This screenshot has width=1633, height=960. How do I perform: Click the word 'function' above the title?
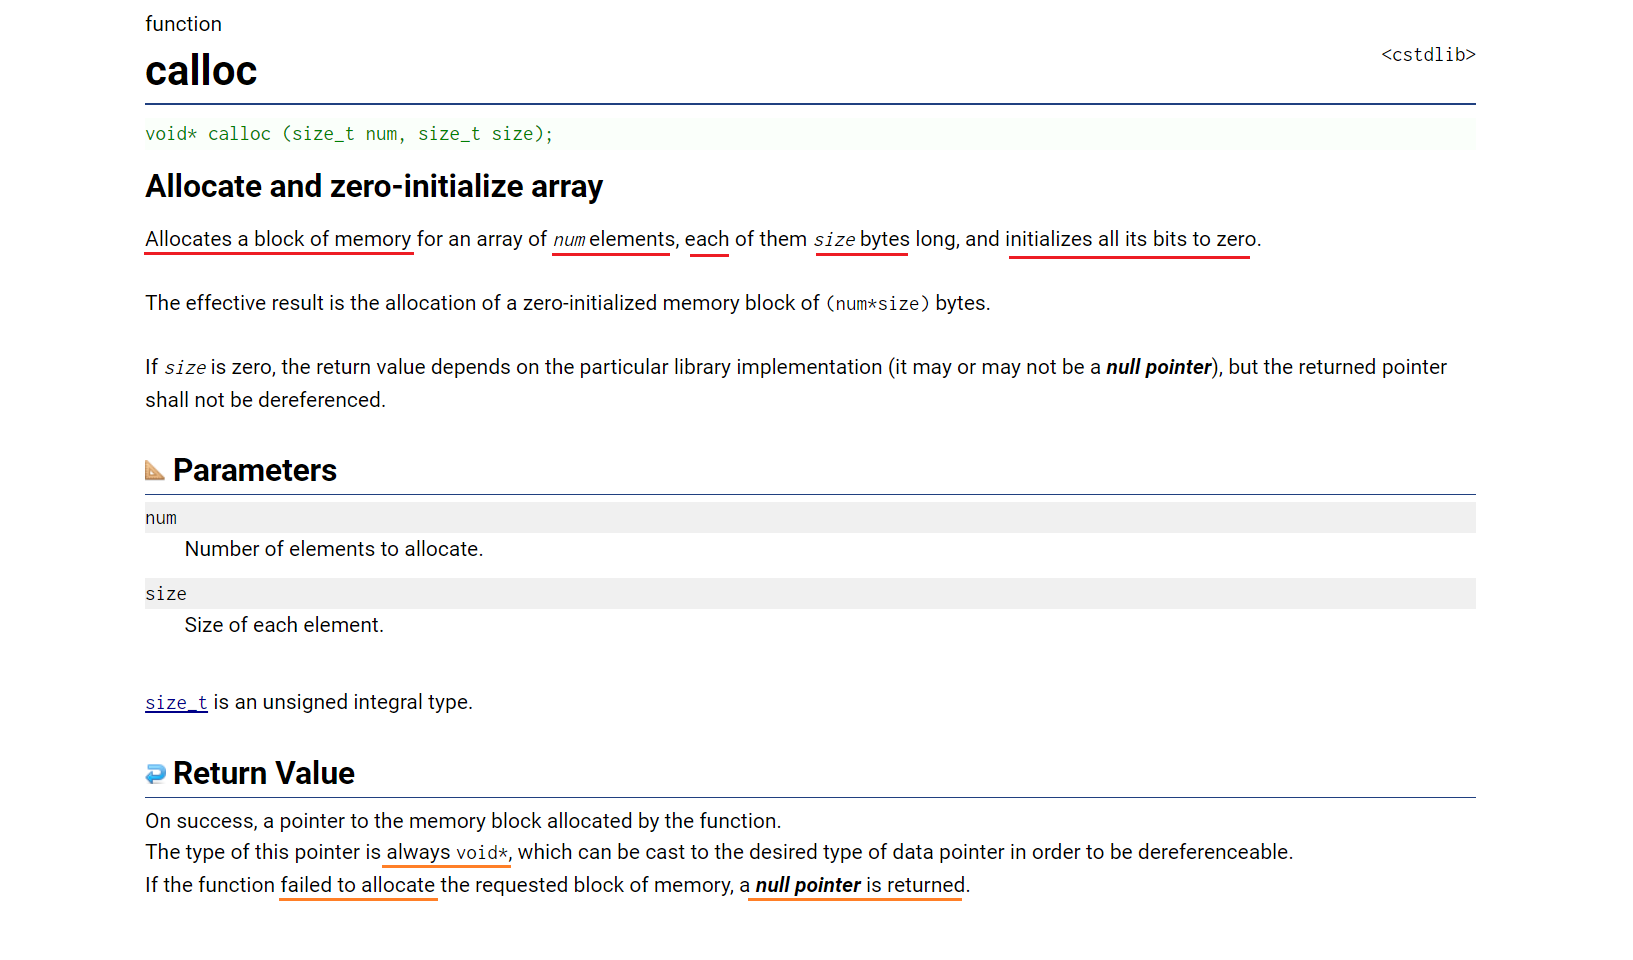(x=183, y=24)
